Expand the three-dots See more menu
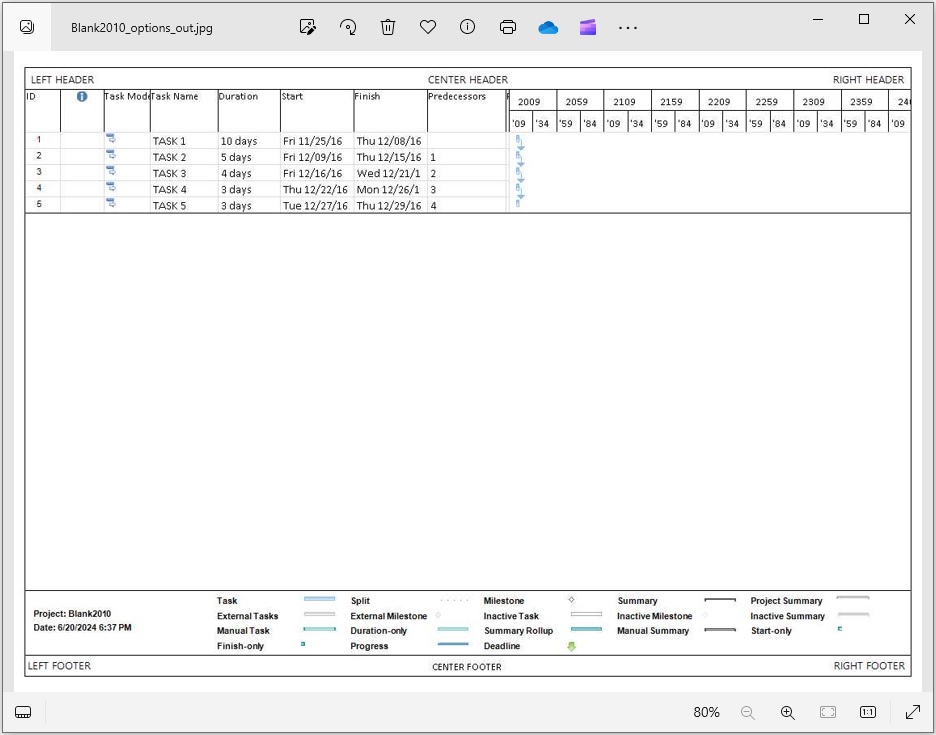The height and width of the screenshot is (735, 936). (628, 28)
